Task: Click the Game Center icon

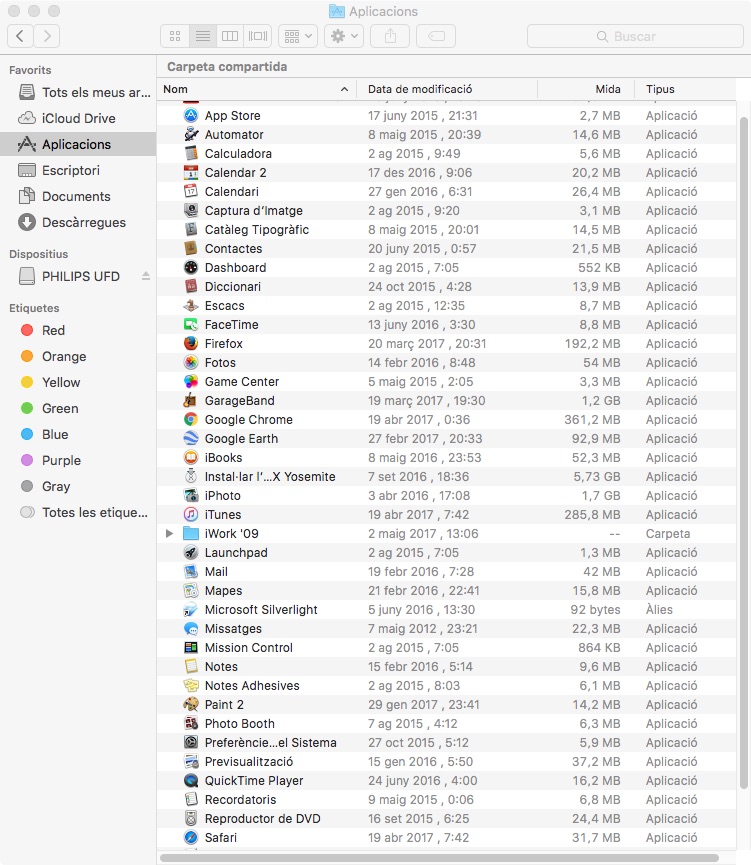Action: point(191,381)
